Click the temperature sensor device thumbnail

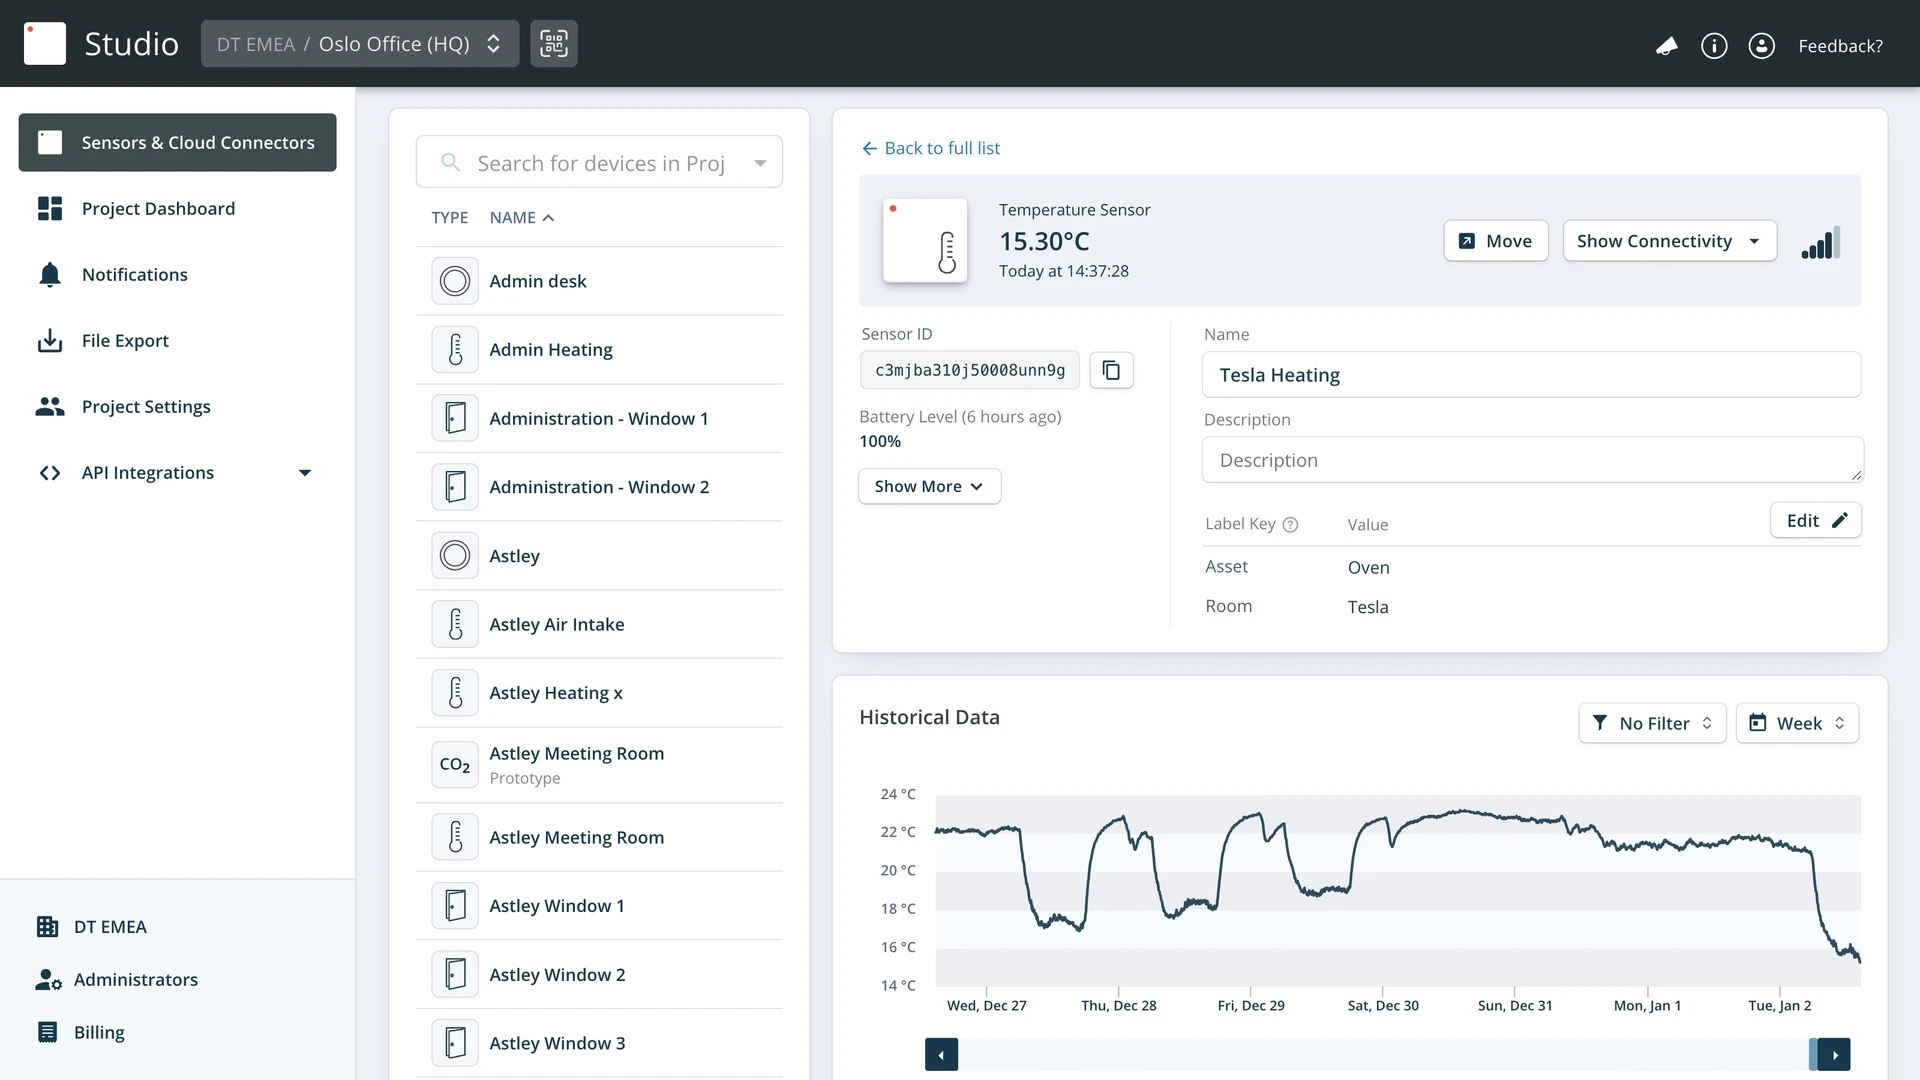(x=925, y=240)
